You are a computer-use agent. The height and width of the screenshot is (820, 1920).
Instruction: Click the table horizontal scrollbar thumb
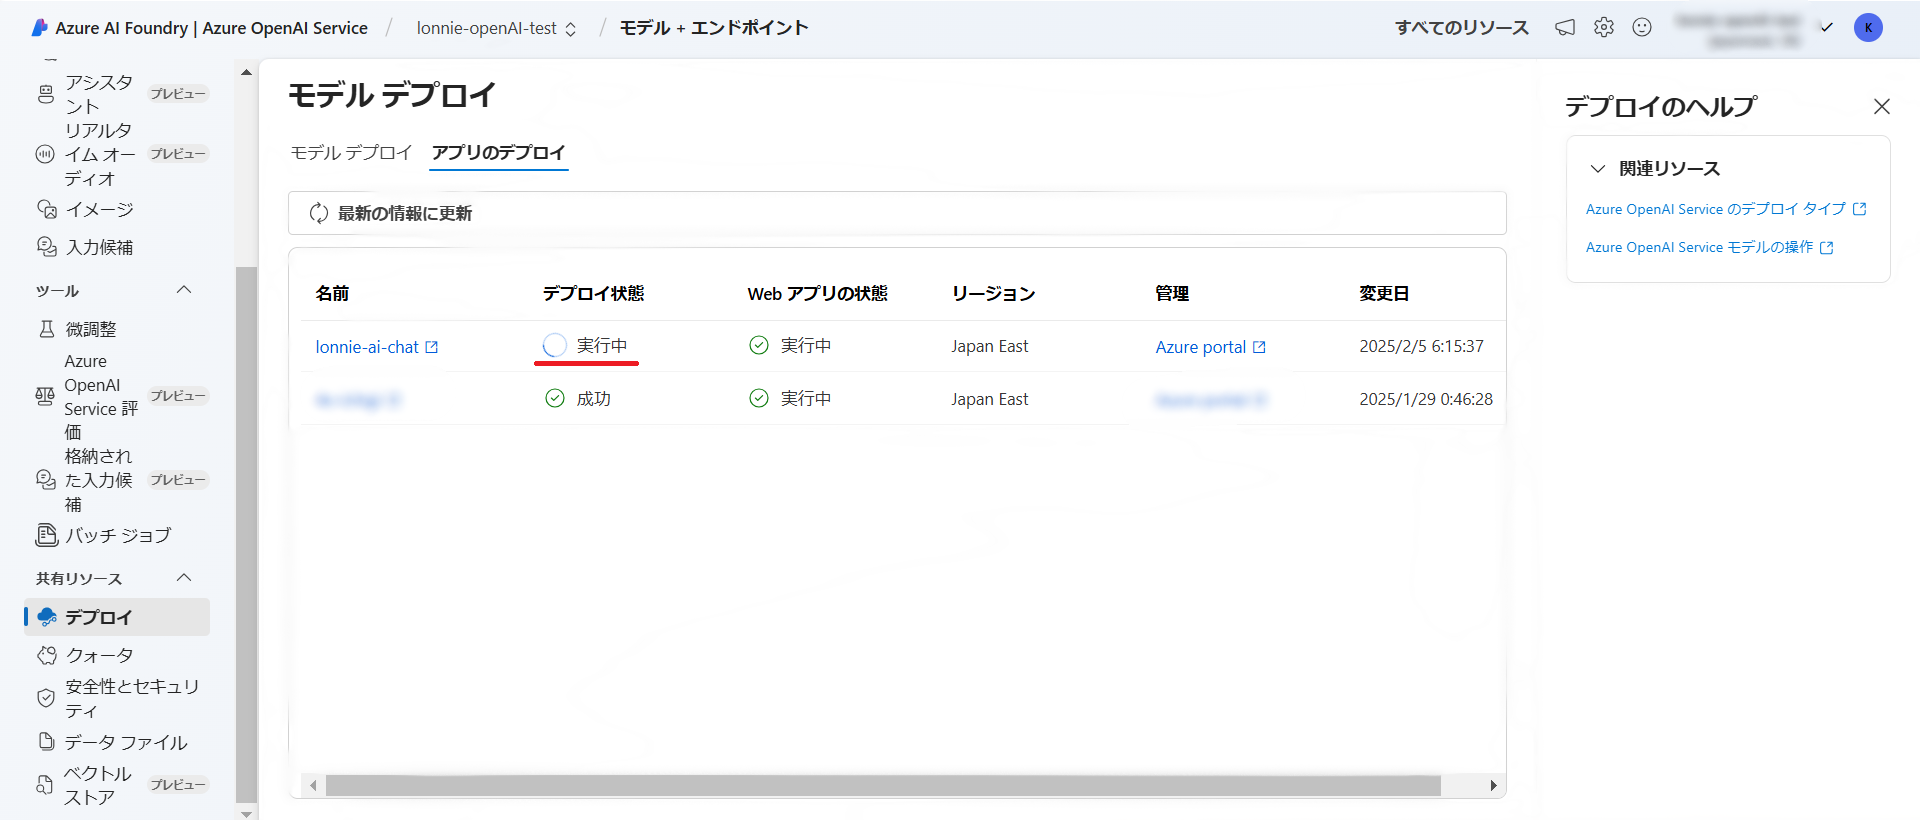tap(883, 786)
